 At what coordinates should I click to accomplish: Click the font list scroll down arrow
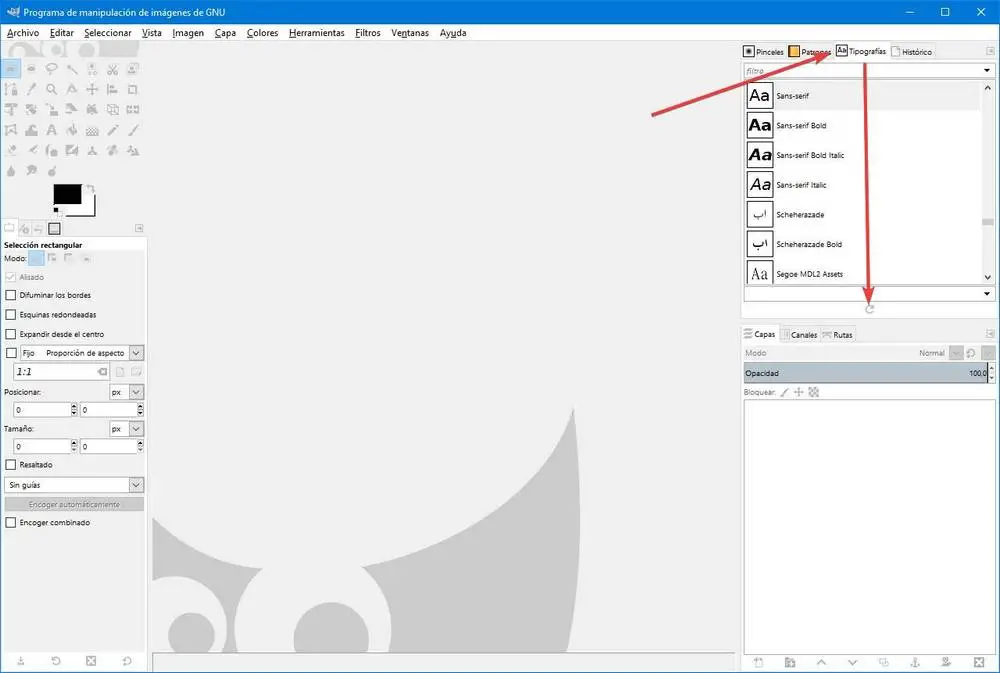coord(988,277)
